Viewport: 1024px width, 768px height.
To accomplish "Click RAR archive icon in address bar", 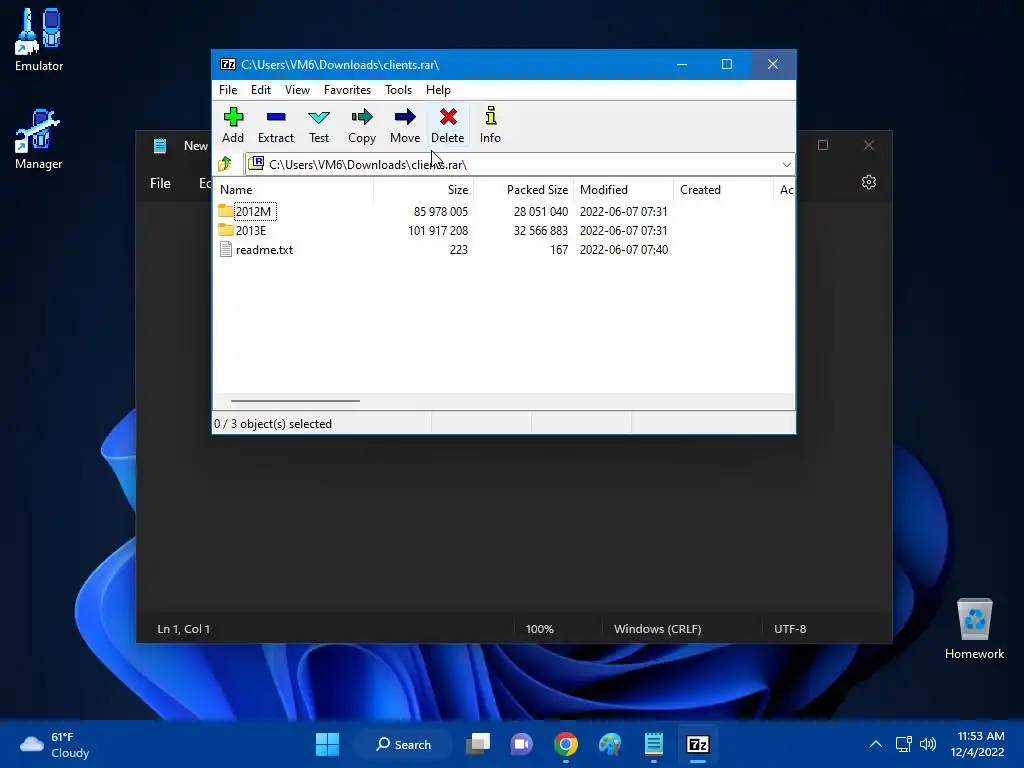I will pyautogui.click(x=257, y=163).
